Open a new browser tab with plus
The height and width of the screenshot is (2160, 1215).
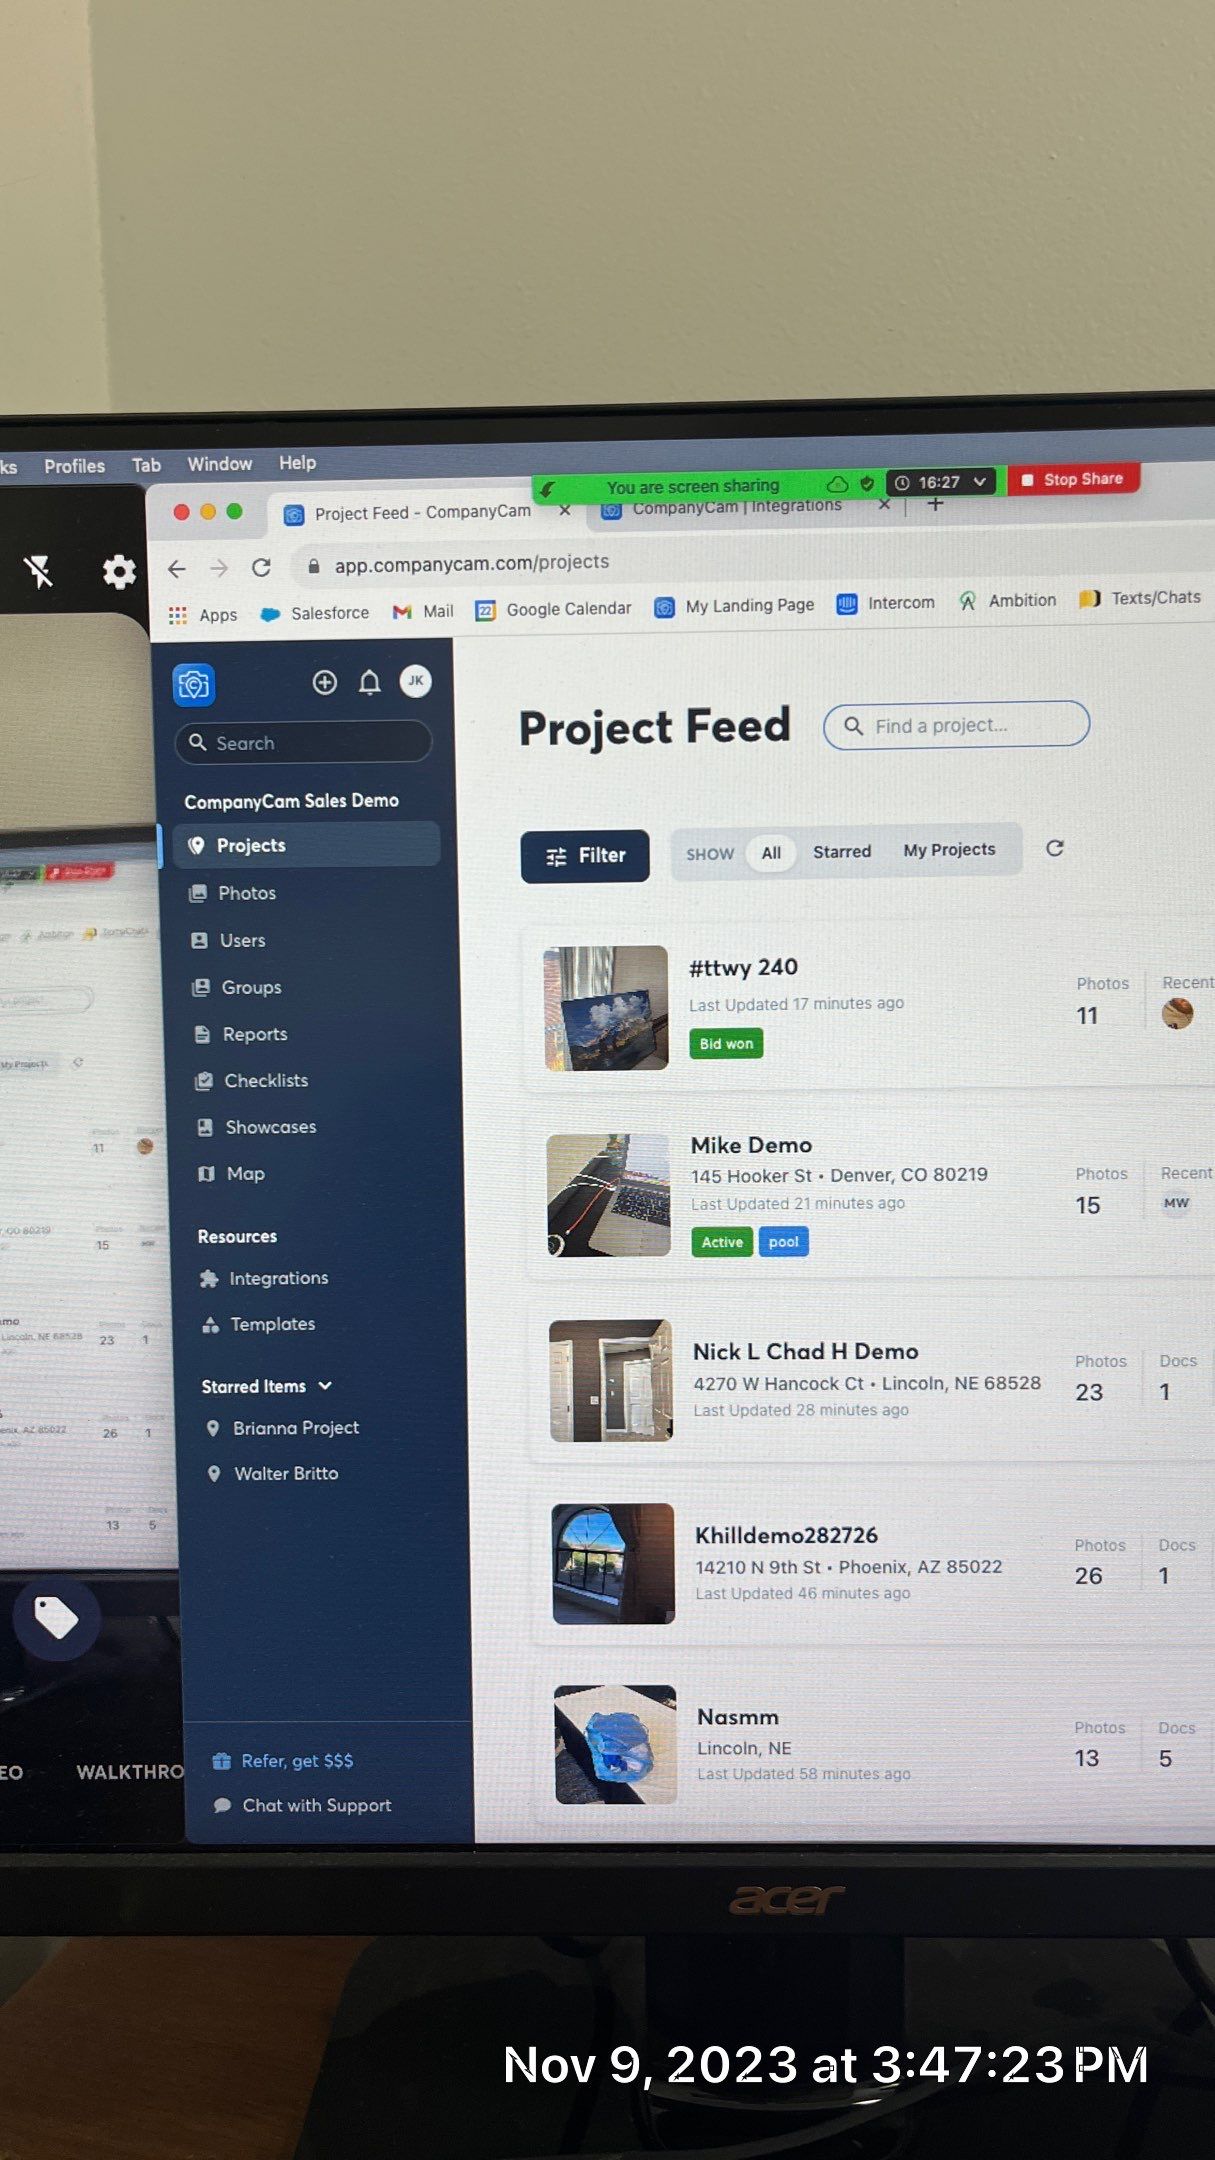click(x=935, y=503)
